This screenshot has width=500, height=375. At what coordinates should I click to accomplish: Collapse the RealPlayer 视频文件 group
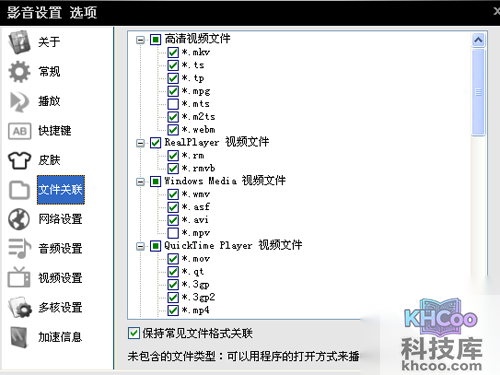(x=140, y=143)
